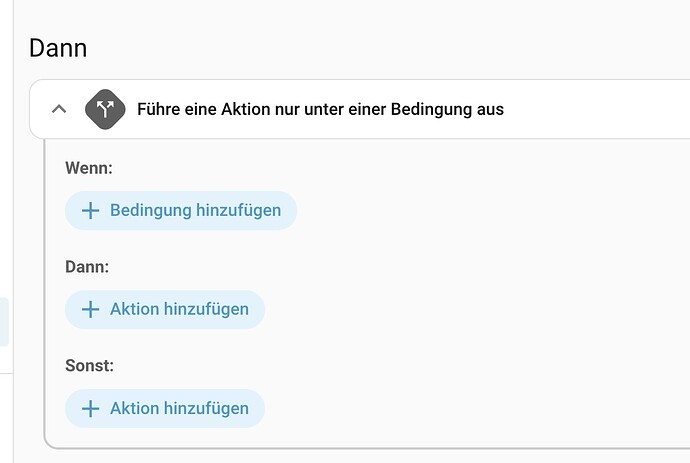This screenshot has height=463, width=690.
Task: Click the word Bedingung in add-condition button
Action: pyautogui.click(x=152, y=211)
